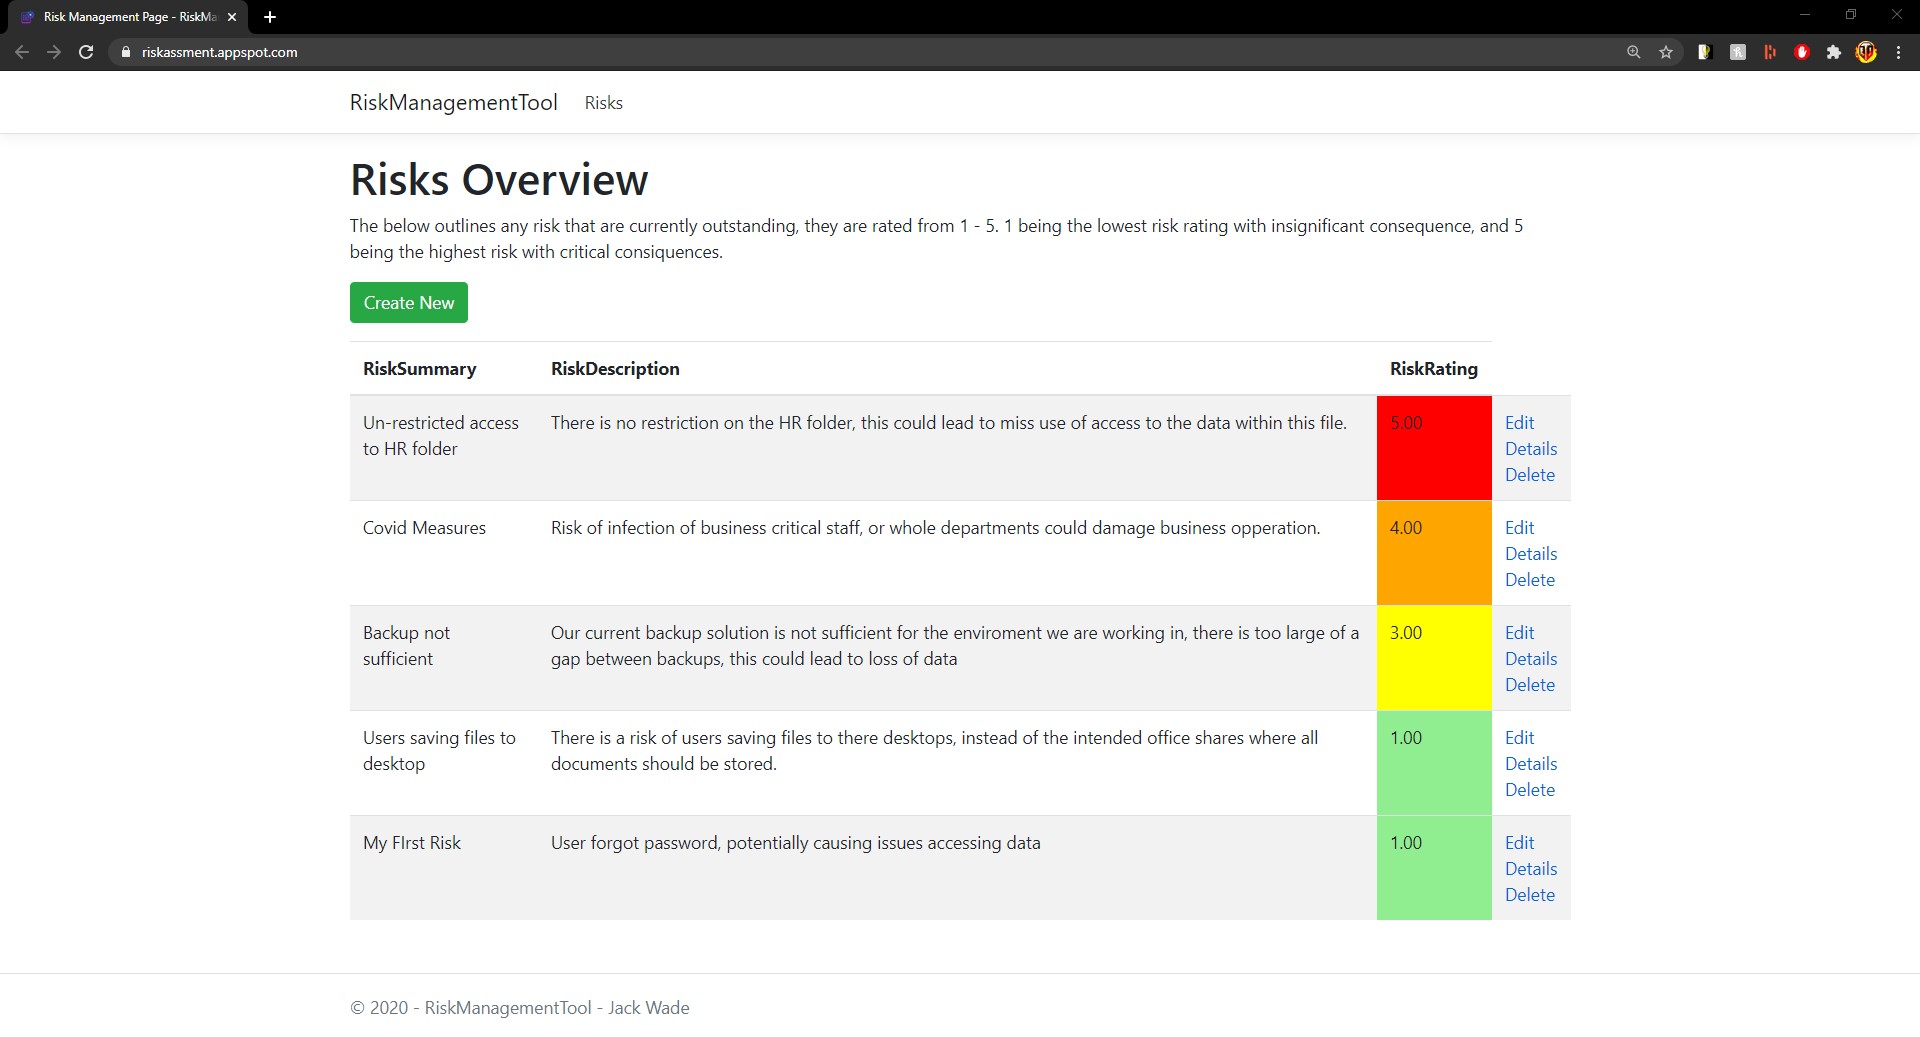Bookmark this page with the star icon

pos(1666,52)
